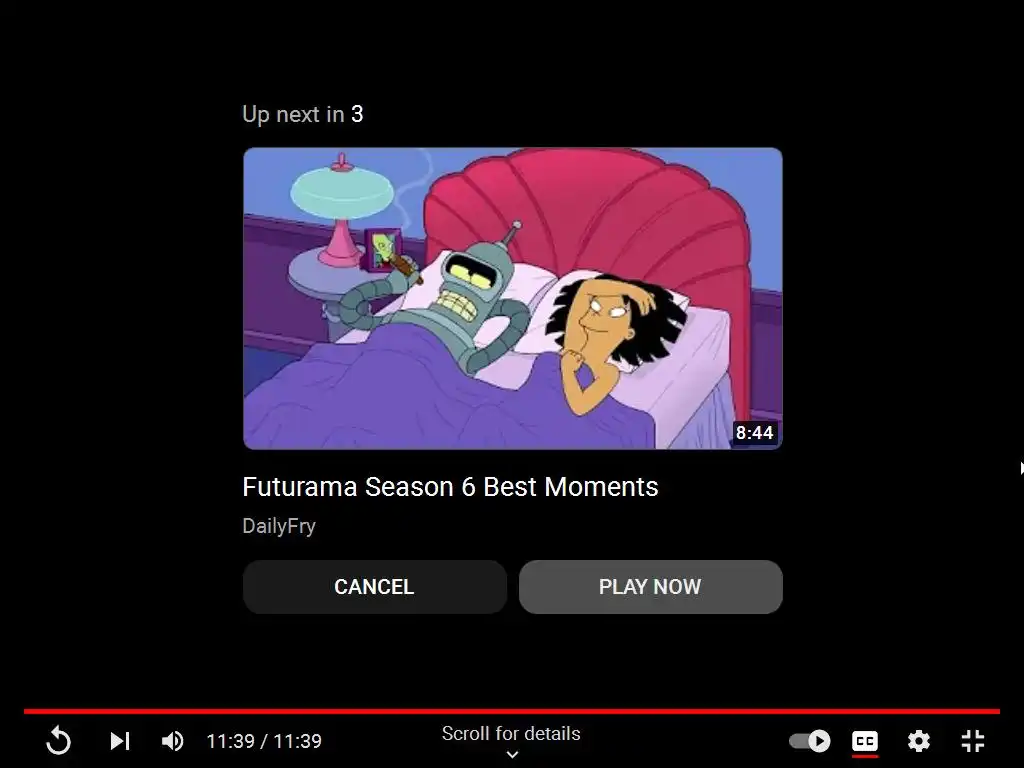Mute audio with the speaker icon

172,741
